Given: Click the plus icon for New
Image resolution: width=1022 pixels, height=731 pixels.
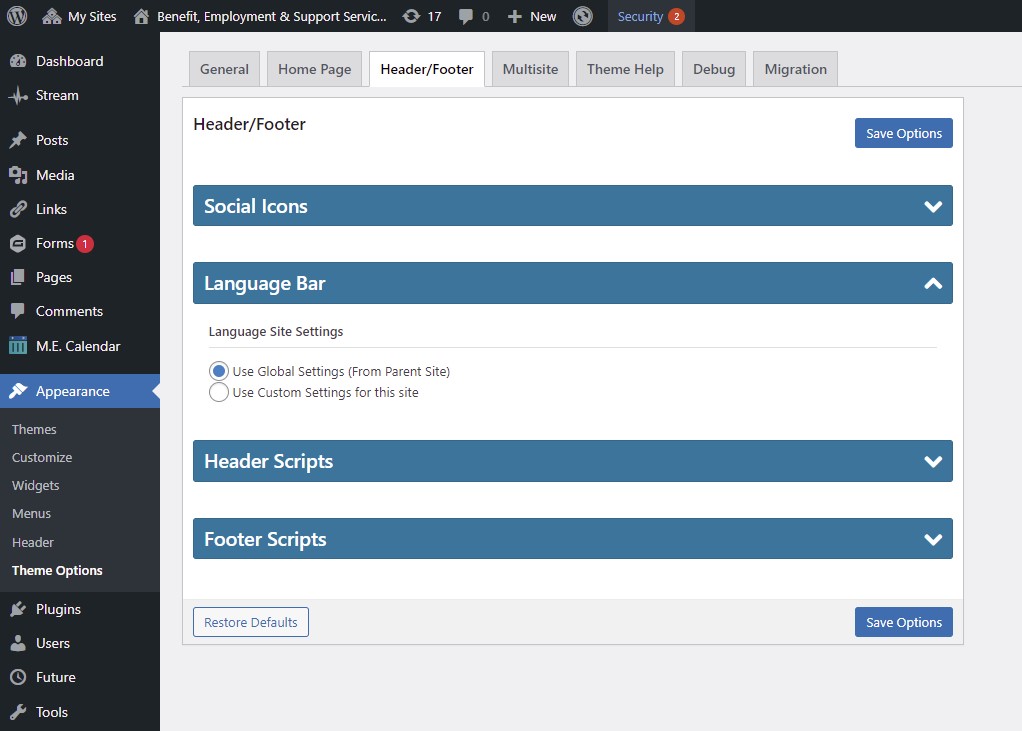Looking at the screenshot, I should click(515, 16).
